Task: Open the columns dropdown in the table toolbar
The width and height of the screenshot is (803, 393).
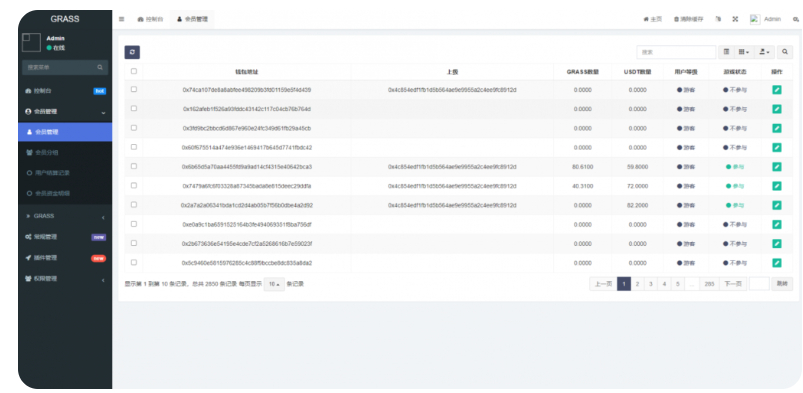Action: (x=744, y=52)
